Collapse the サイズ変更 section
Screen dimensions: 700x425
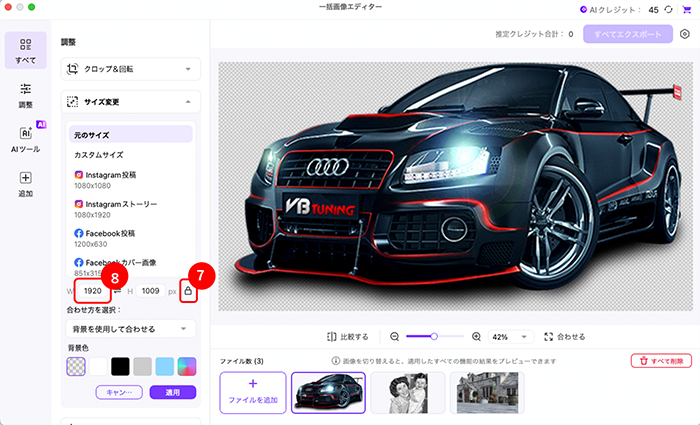click(x=131, y=102)
